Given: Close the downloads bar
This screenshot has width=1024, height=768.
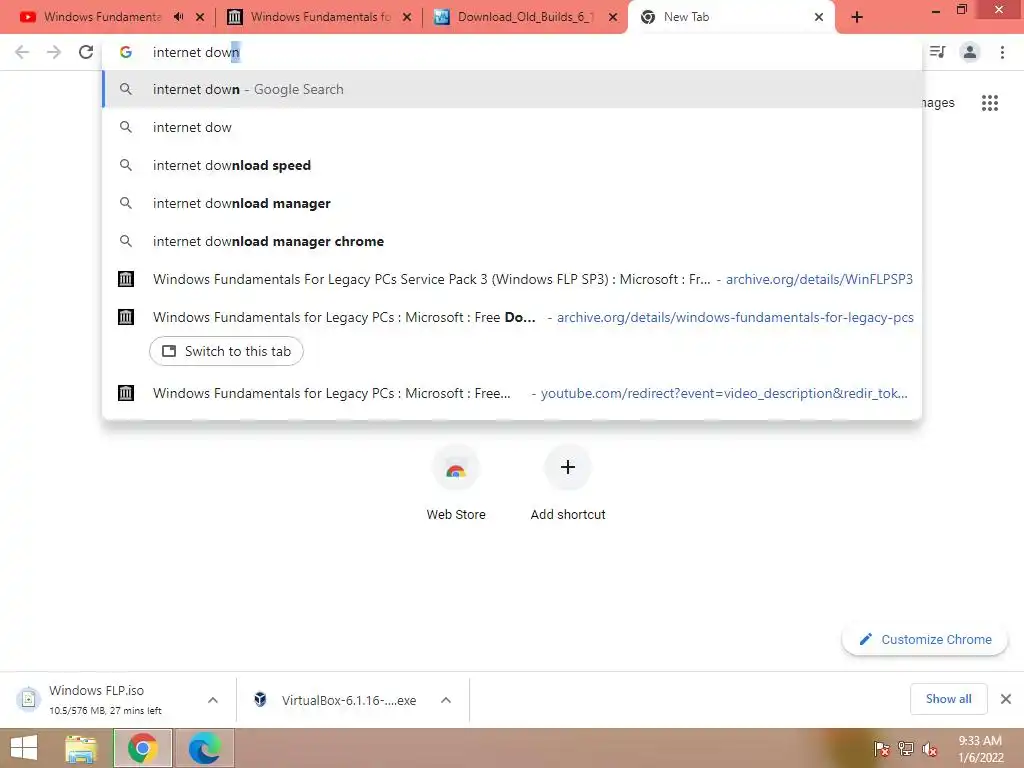Looking at the screenshot, I should [x=1006, y=699].
